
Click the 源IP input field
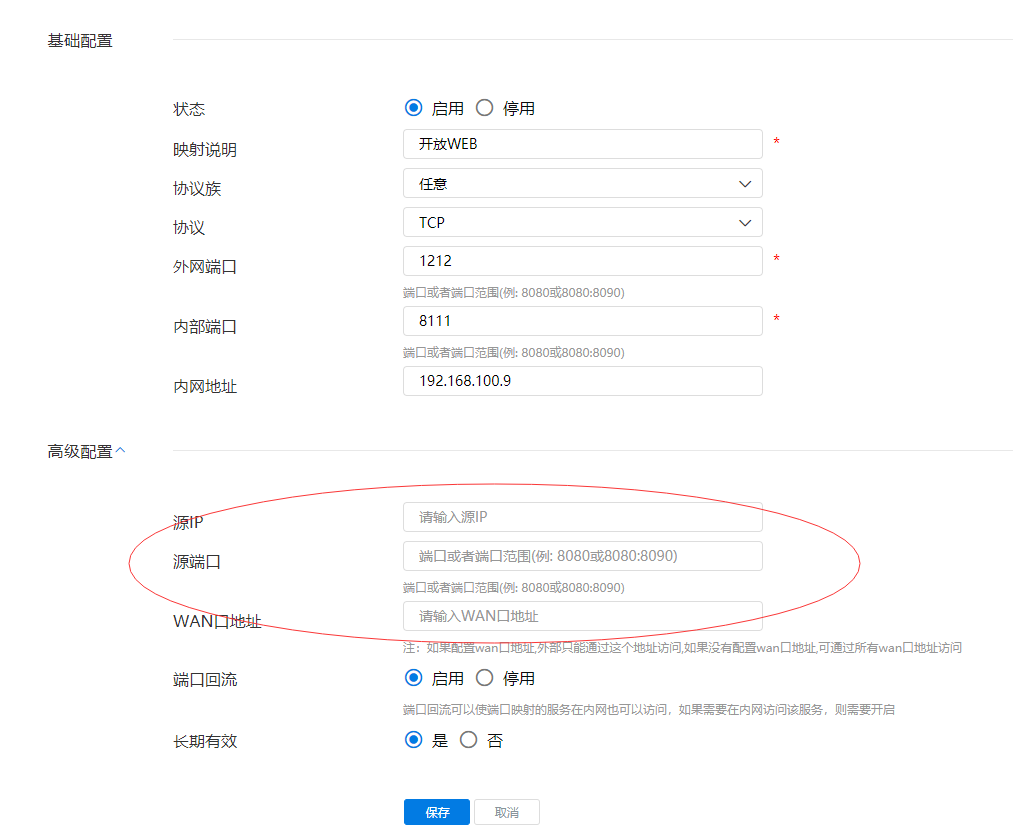[582, 517]
